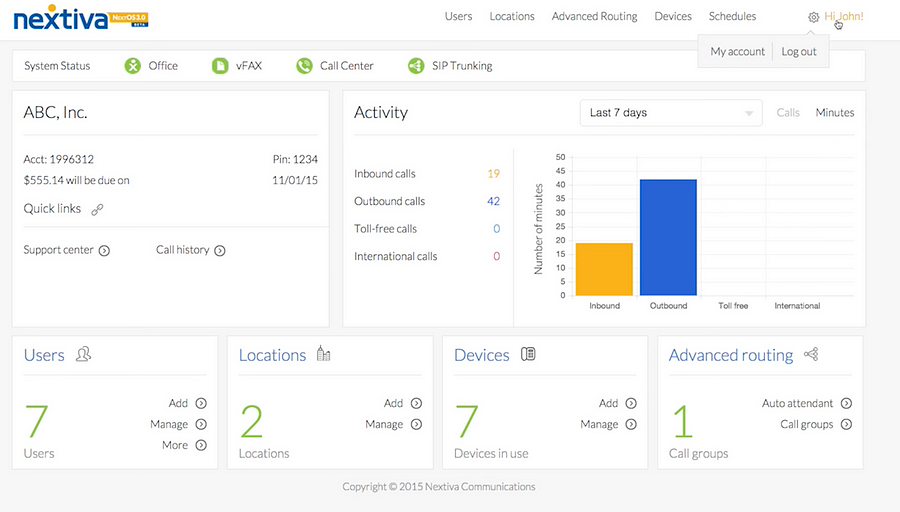The height and width of the screenshot is (512, 900).
Task: Open the Call history link
Action: click(183, 250)
